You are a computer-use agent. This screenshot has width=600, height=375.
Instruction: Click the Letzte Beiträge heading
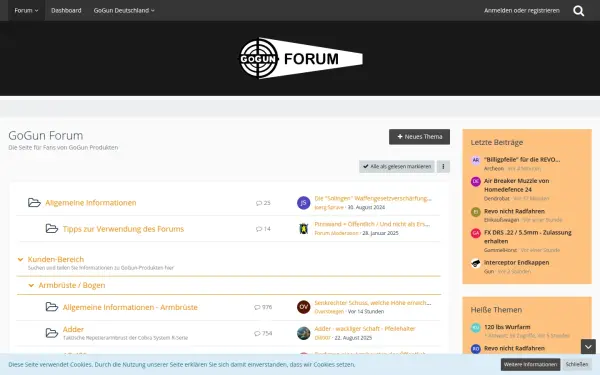coord(497,142)
